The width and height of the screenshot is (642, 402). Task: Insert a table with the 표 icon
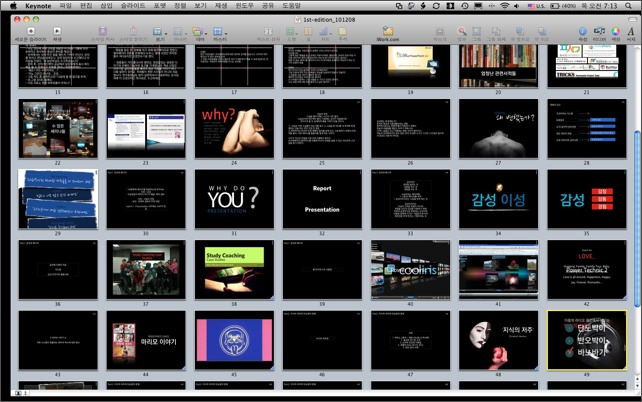[x=308, y=34]
